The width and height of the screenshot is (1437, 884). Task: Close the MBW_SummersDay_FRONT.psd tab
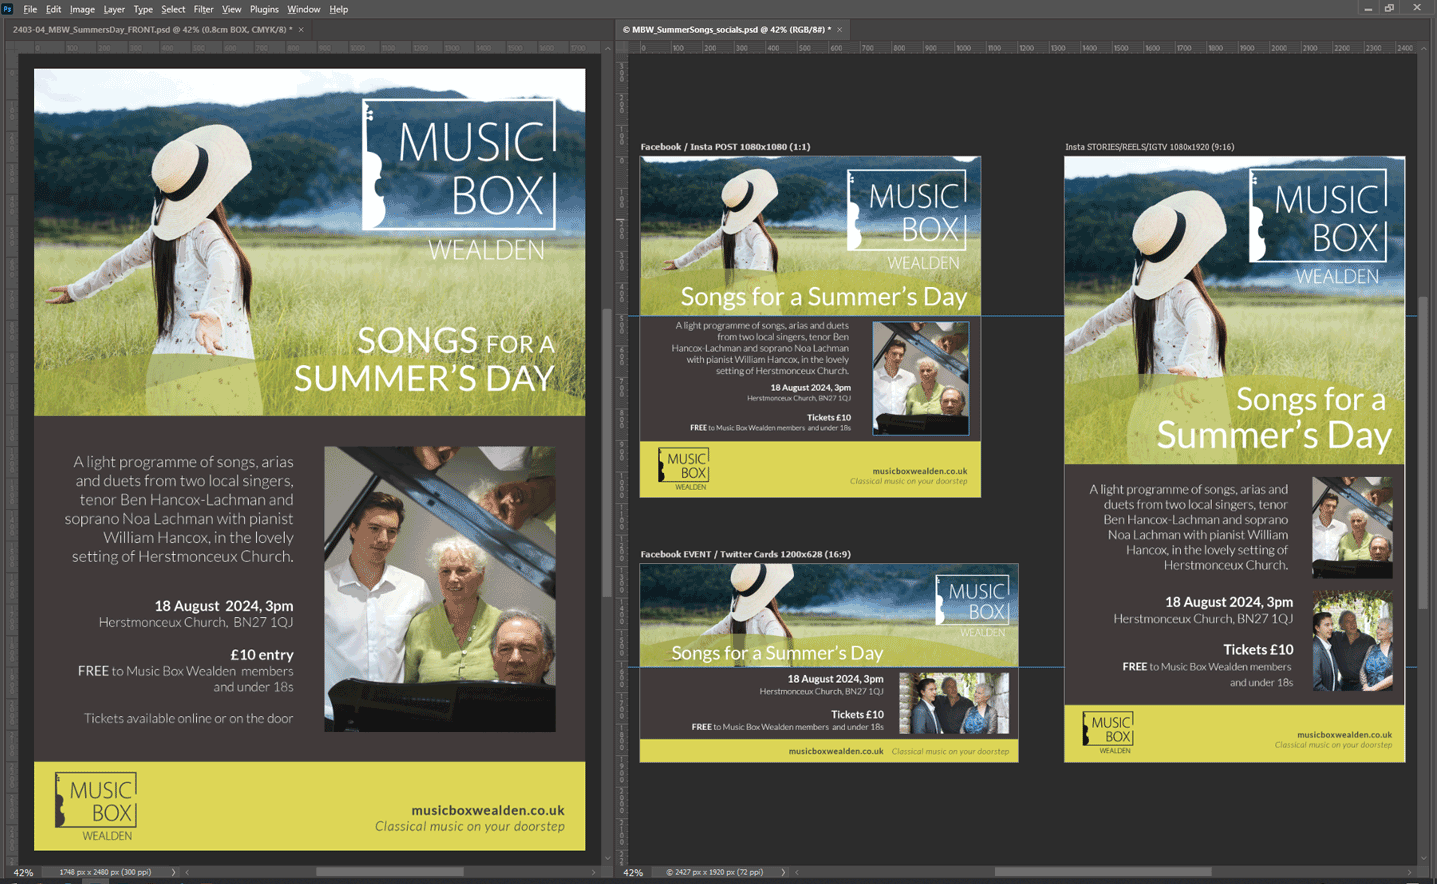[x=301, y=30]
